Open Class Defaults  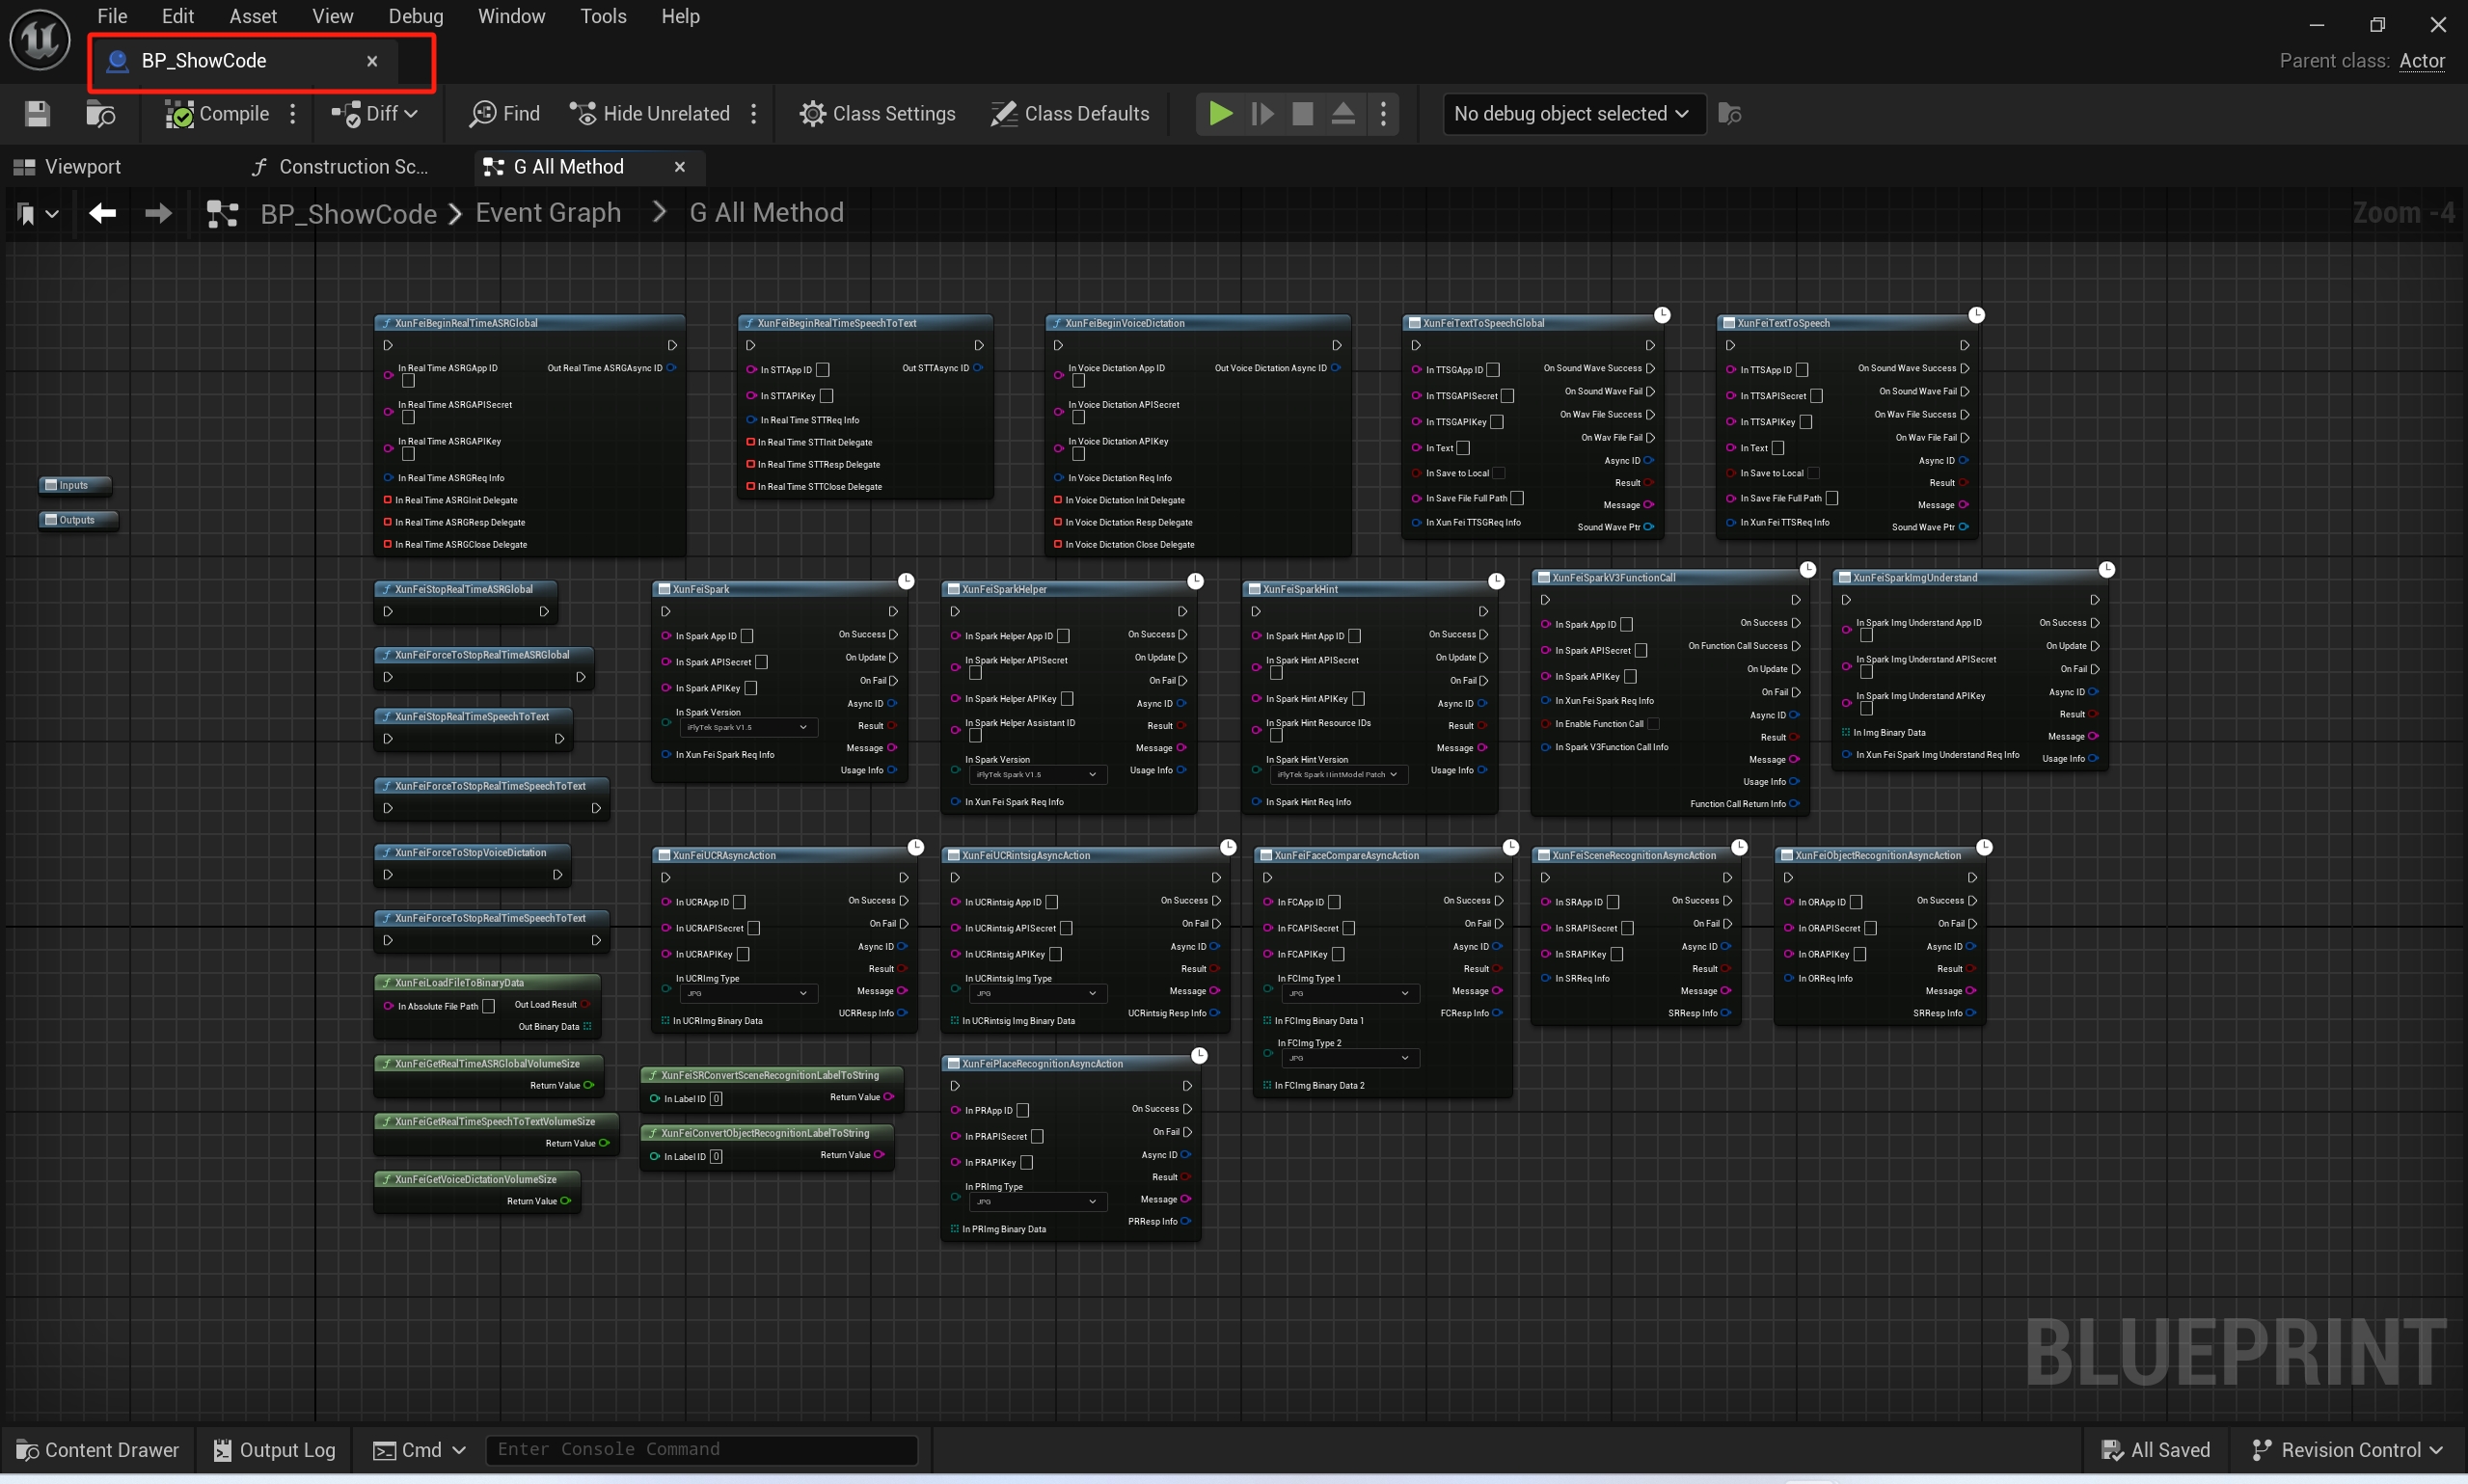point(1070,114)
